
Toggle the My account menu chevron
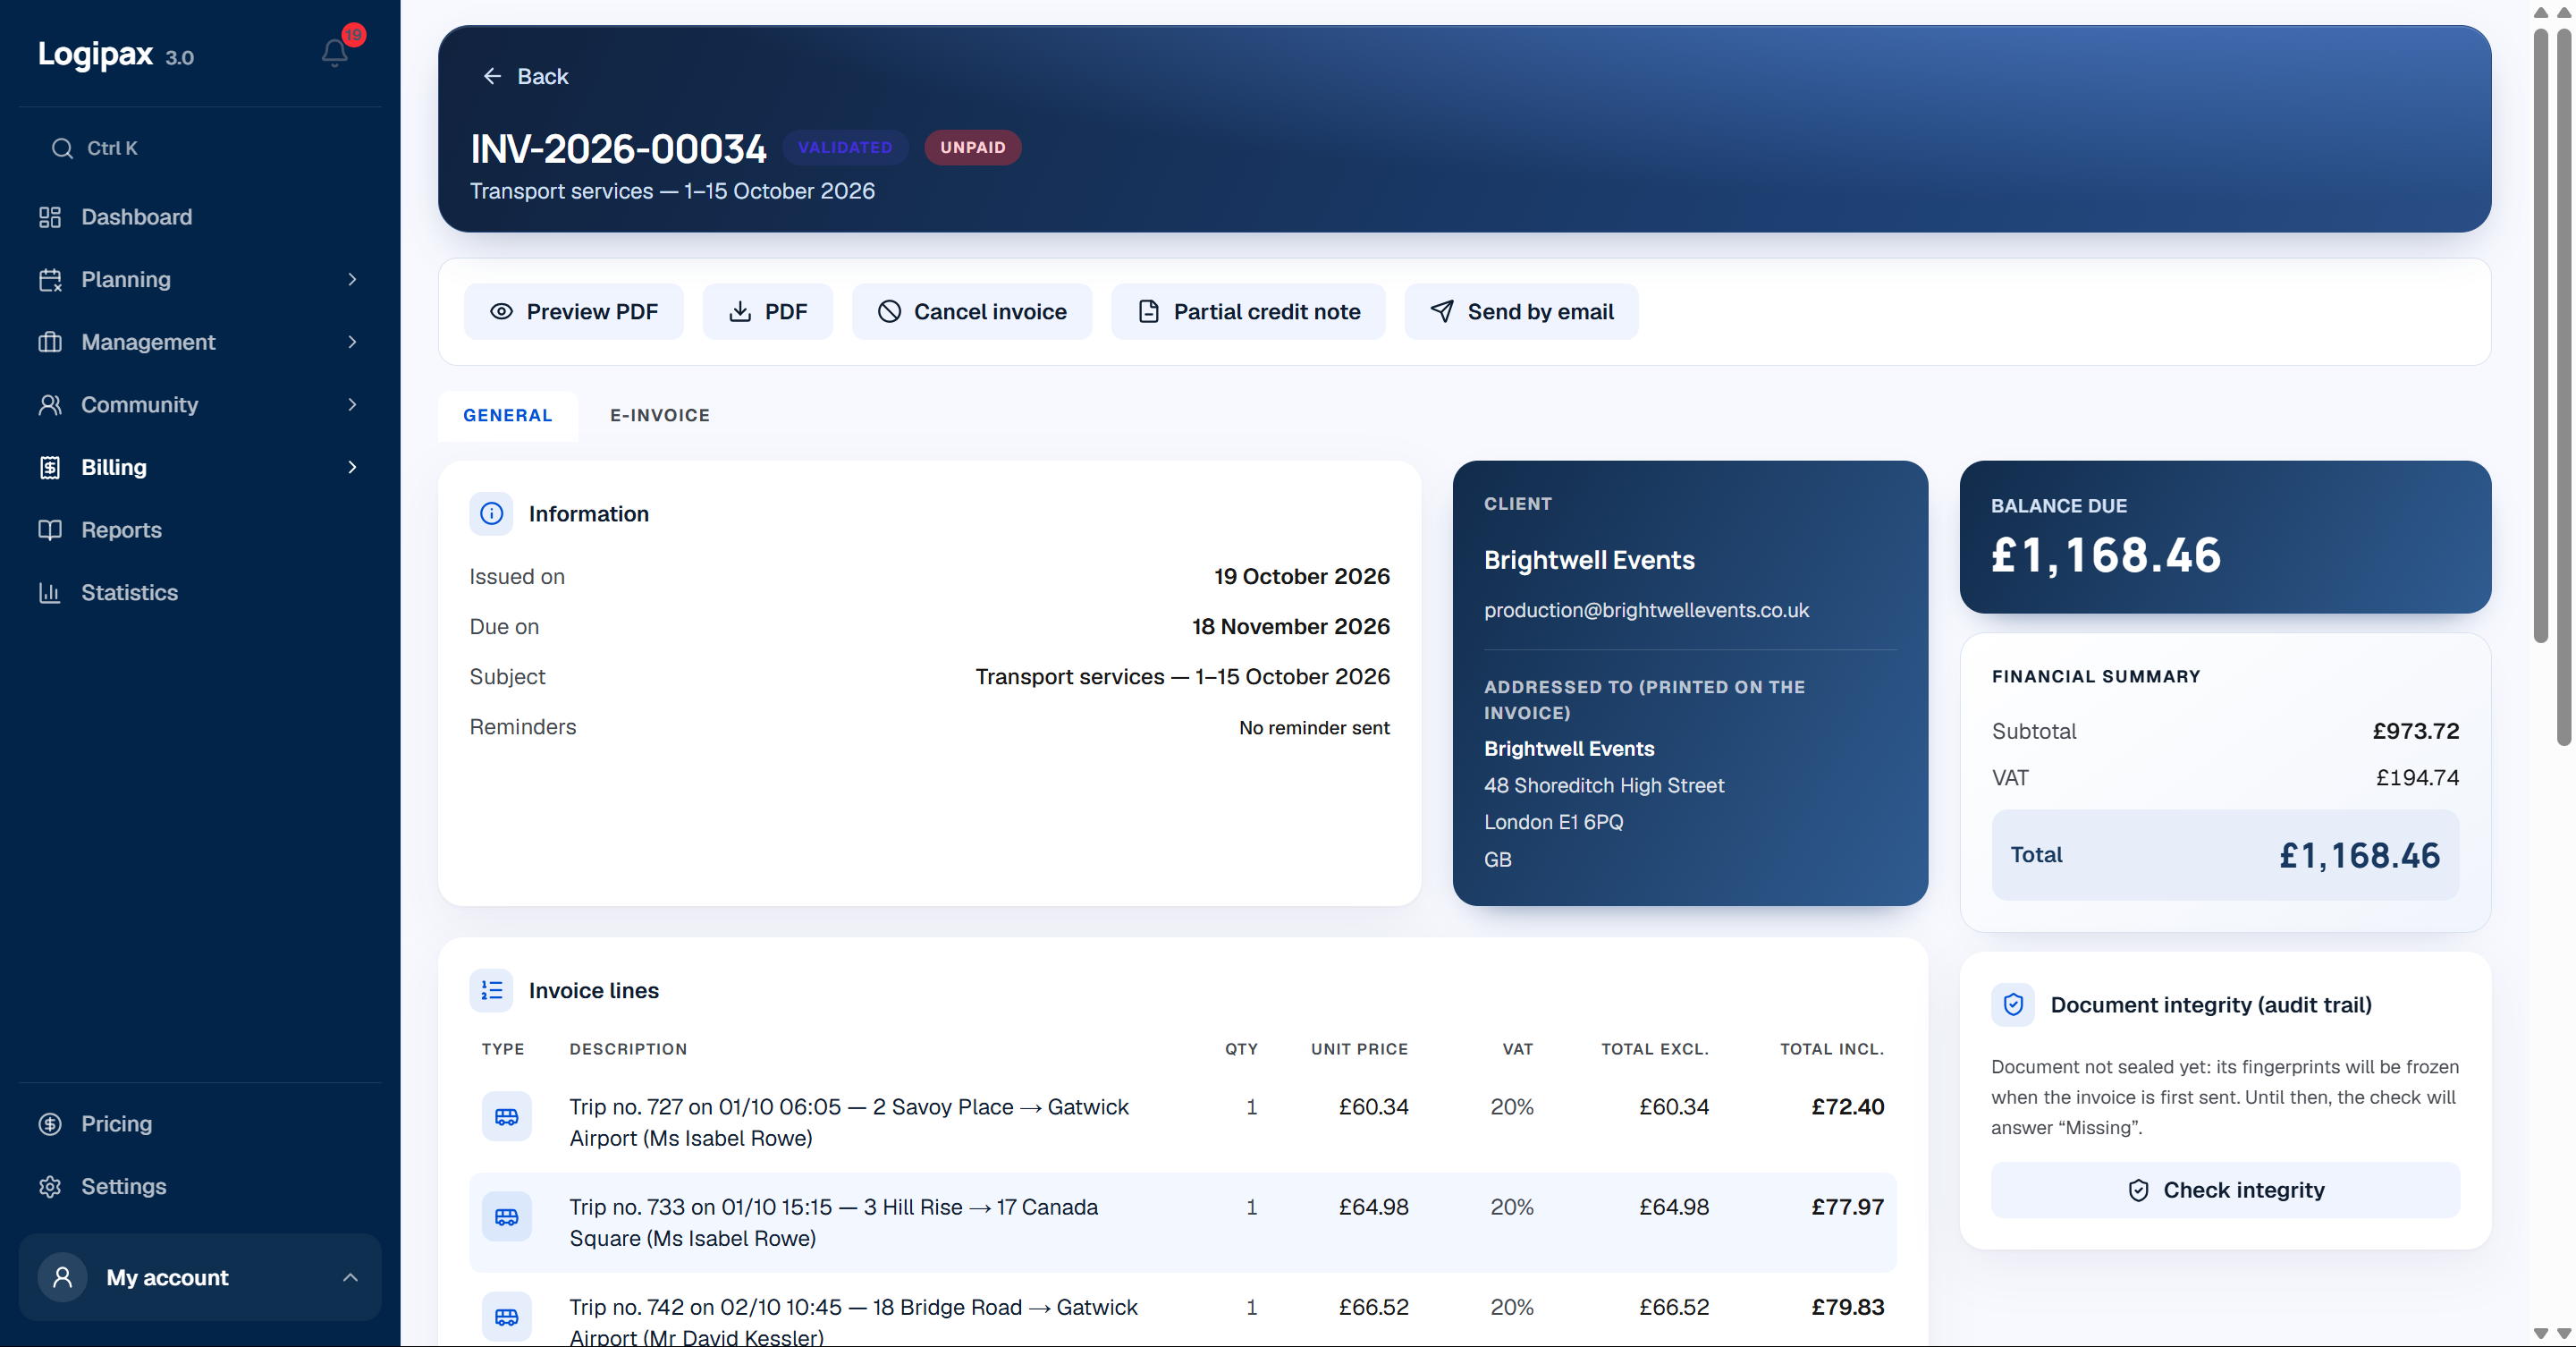350,1278
